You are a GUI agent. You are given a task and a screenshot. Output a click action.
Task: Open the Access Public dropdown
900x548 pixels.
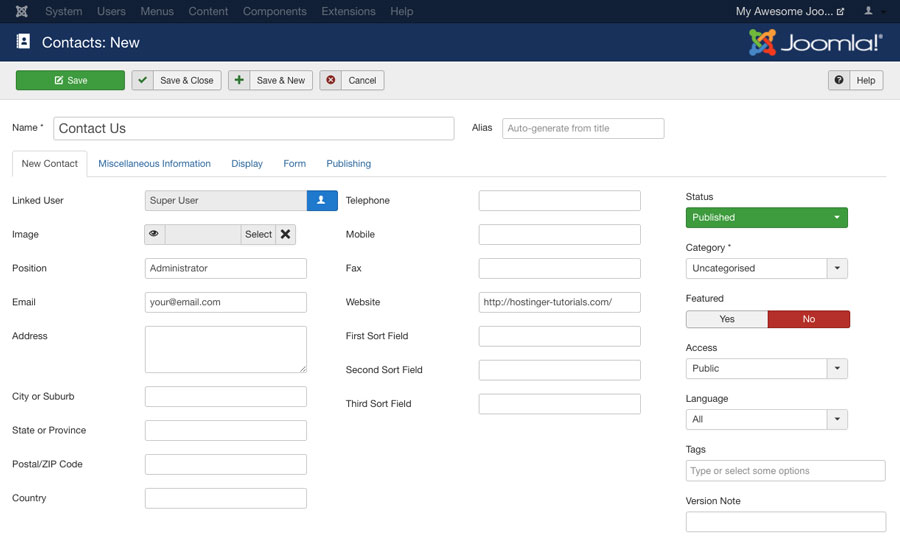coord(766,368)
